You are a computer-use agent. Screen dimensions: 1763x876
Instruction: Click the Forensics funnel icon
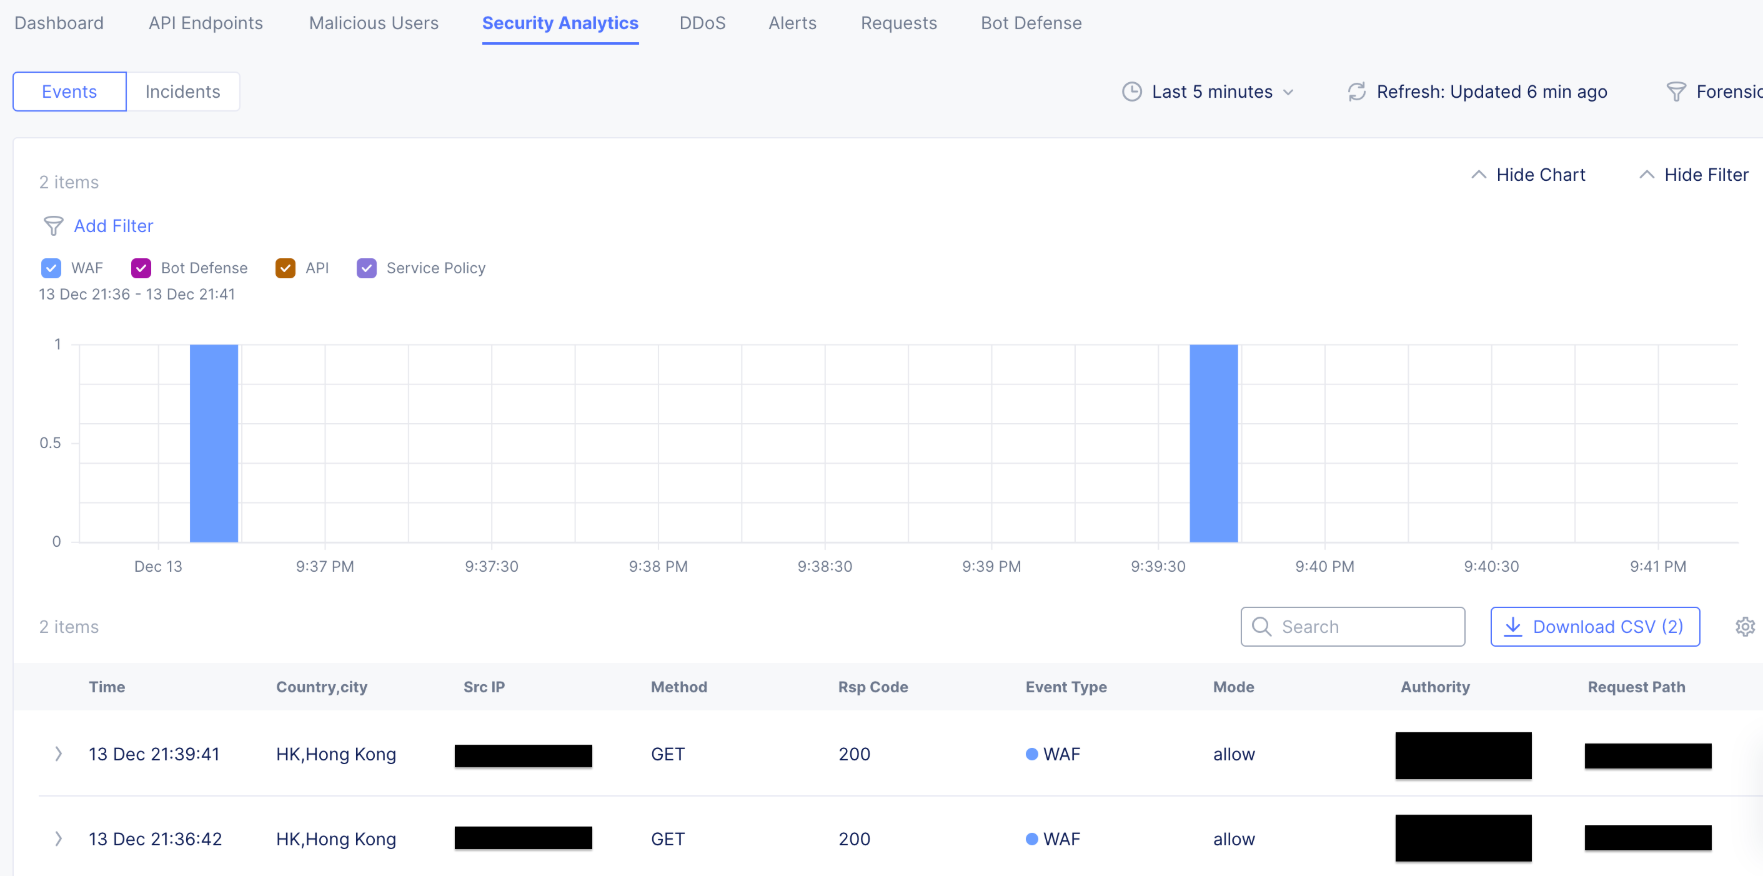[x=1676, y=92]
